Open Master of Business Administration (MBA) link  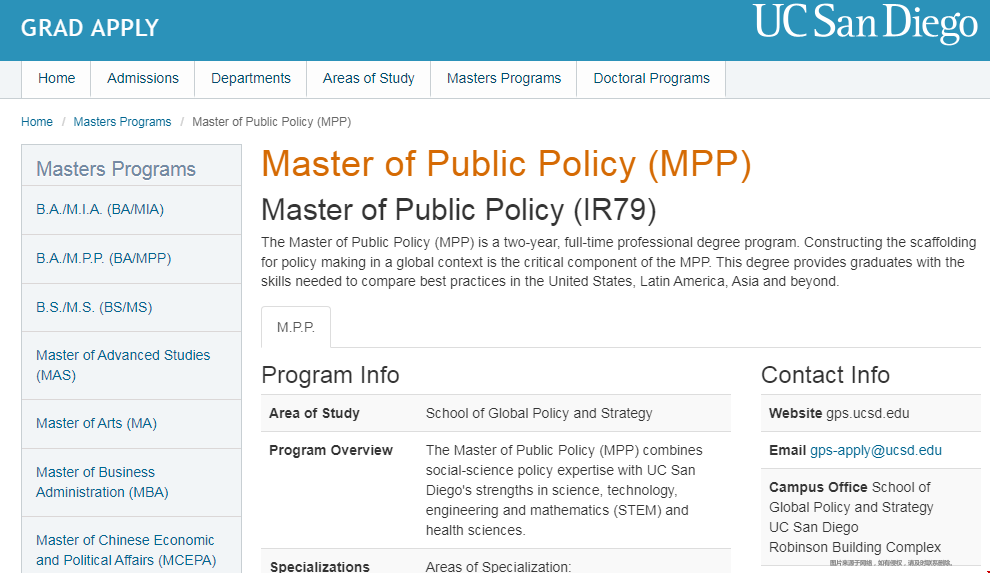(x=102, y=482)
